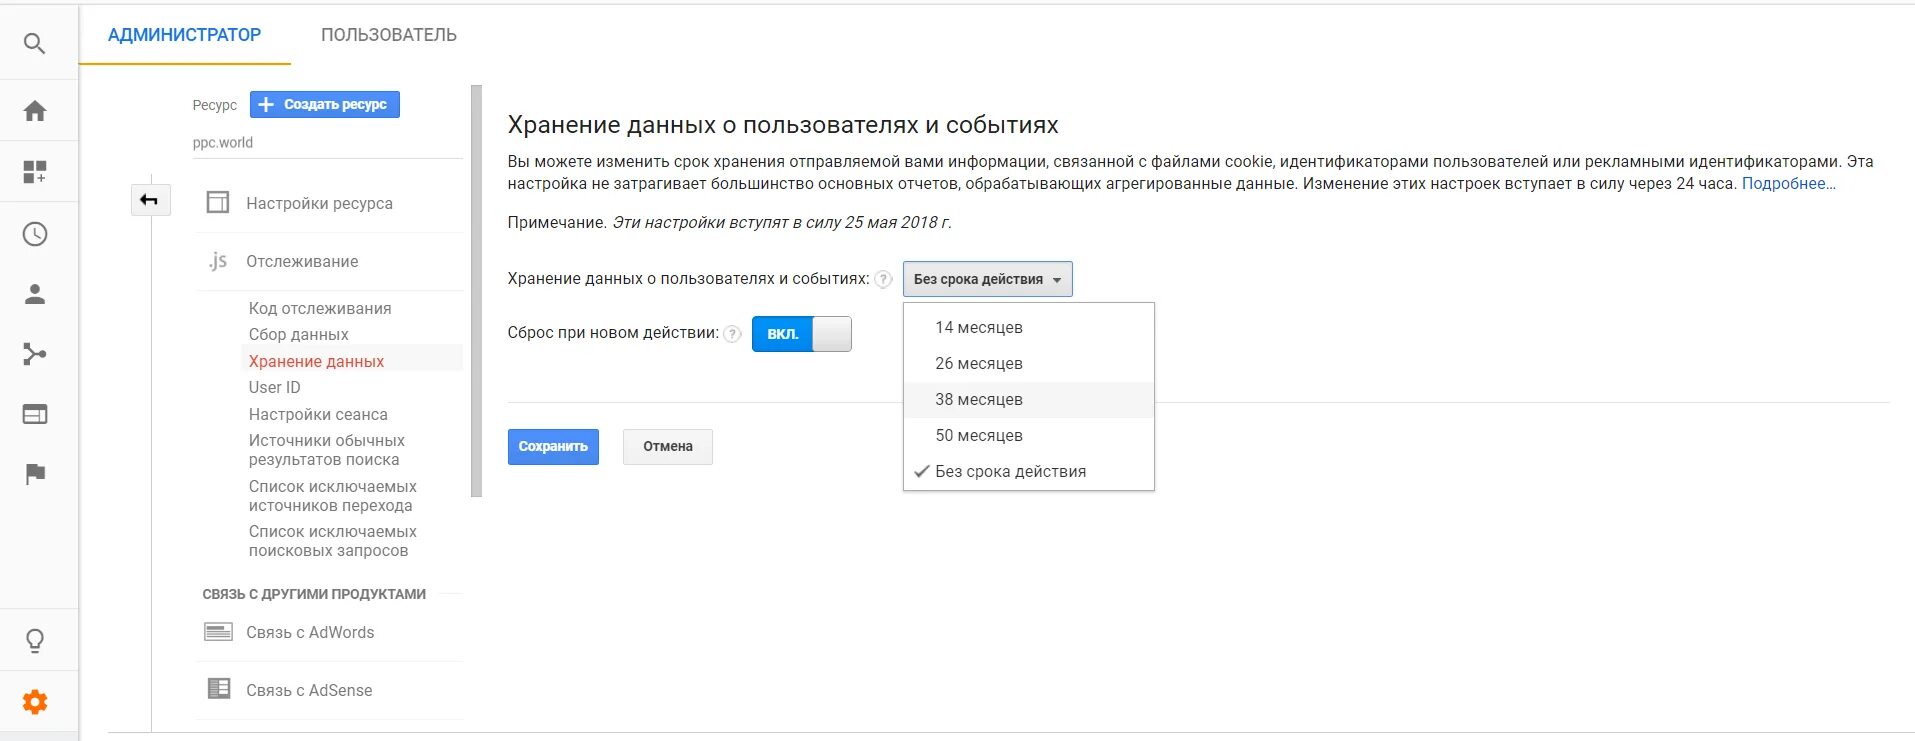Open help icon next to data retention label
This screenshot has height=741, width=1915.
883,280
